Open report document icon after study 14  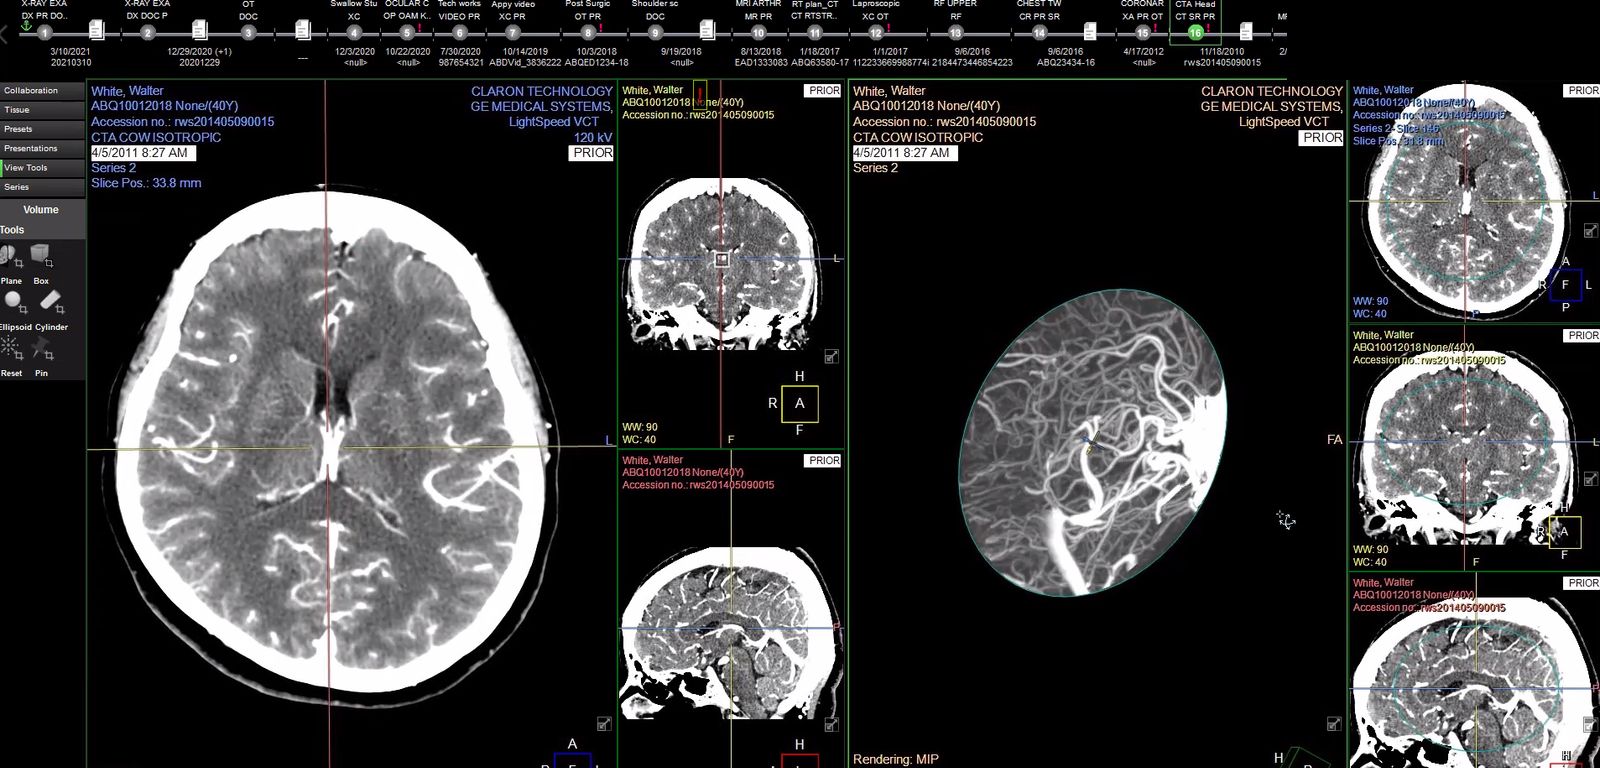pyautogui.click(x=1090, y=31)
